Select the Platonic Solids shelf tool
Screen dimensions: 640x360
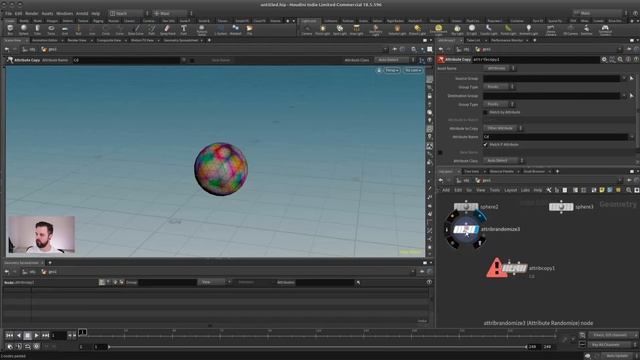pyautogui.click(x=202, y=29)
